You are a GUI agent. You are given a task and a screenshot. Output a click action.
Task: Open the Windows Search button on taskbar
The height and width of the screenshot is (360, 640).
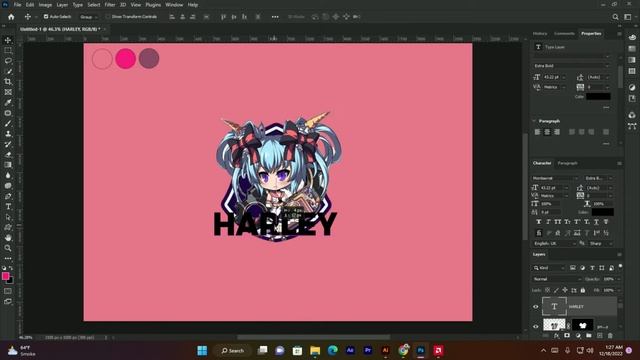point(233,351)
